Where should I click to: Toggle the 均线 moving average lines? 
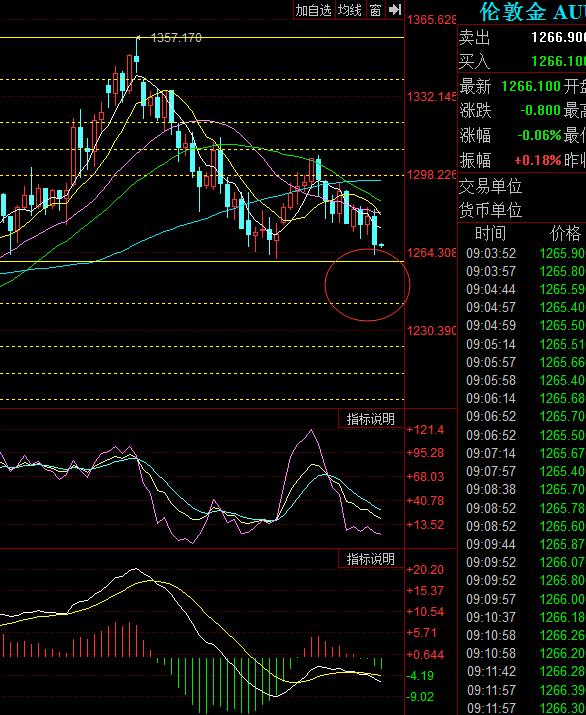tap(350, 10)
